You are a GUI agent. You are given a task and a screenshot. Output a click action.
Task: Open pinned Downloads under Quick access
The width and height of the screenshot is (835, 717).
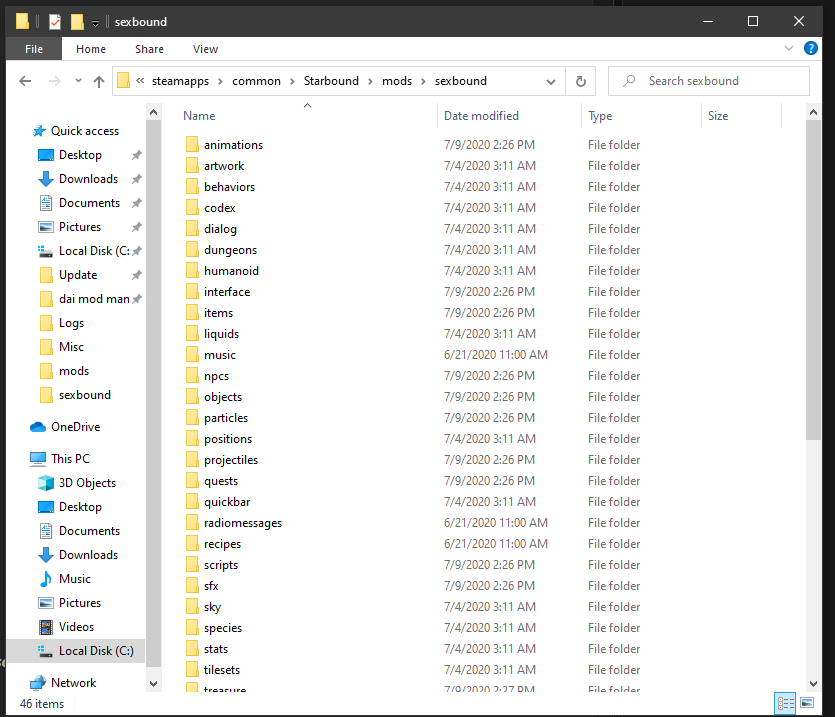tap(88, 179)
